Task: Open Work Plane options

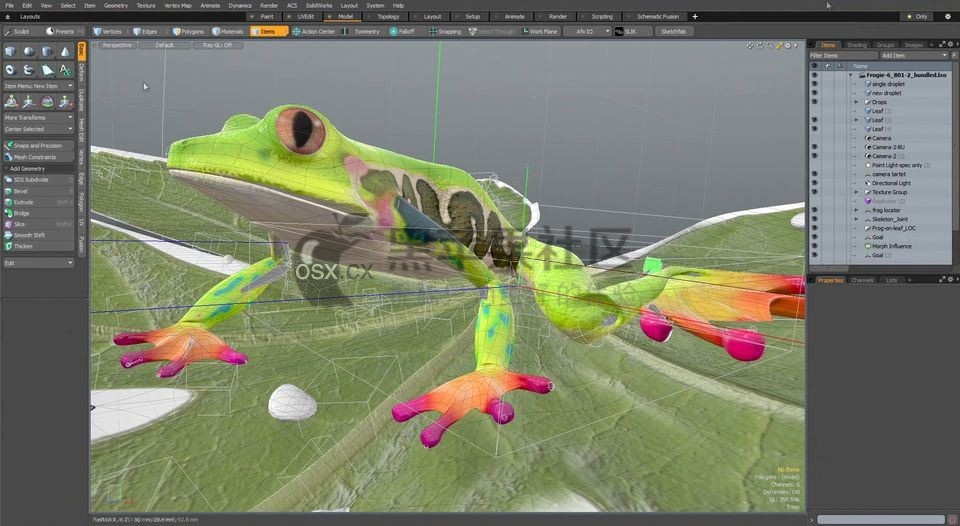Action: point(539,31)
